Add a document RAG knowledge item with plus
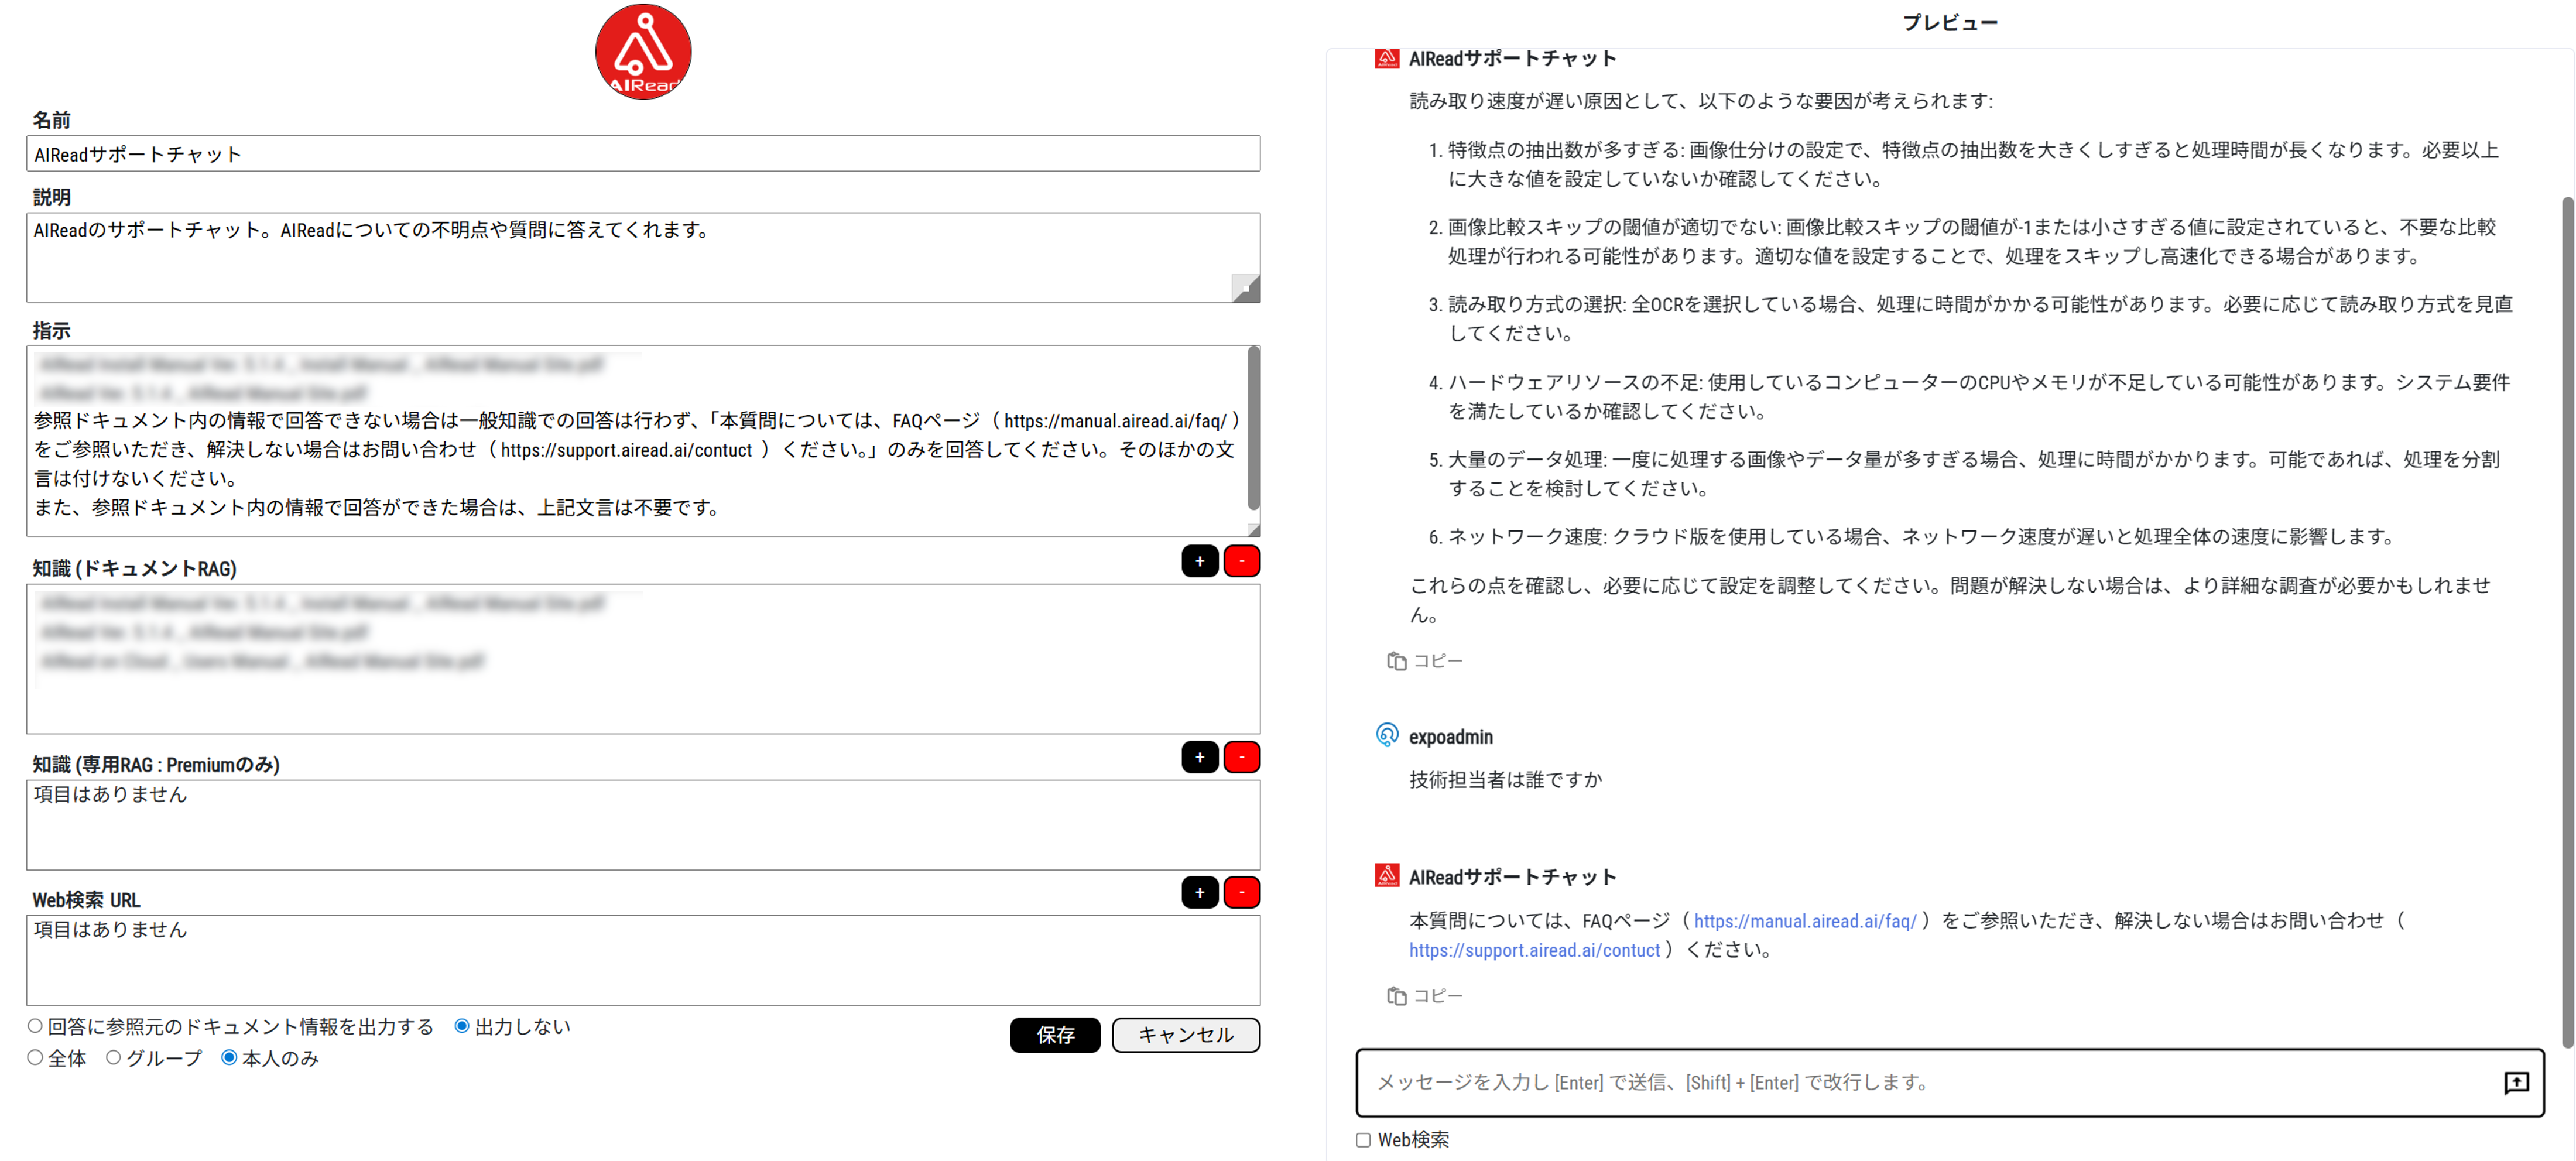Screen dimensions: 2576x1161 pos(1199,561)
